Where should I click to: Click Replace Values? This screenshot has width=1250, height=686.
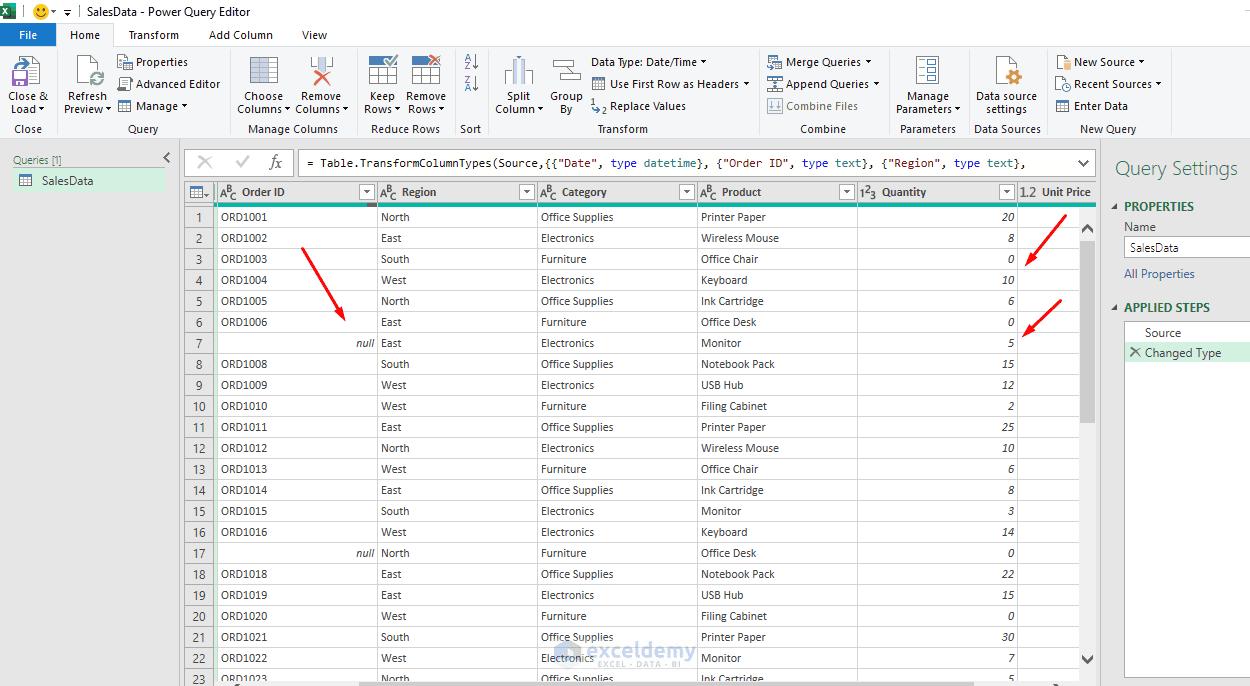638,106
